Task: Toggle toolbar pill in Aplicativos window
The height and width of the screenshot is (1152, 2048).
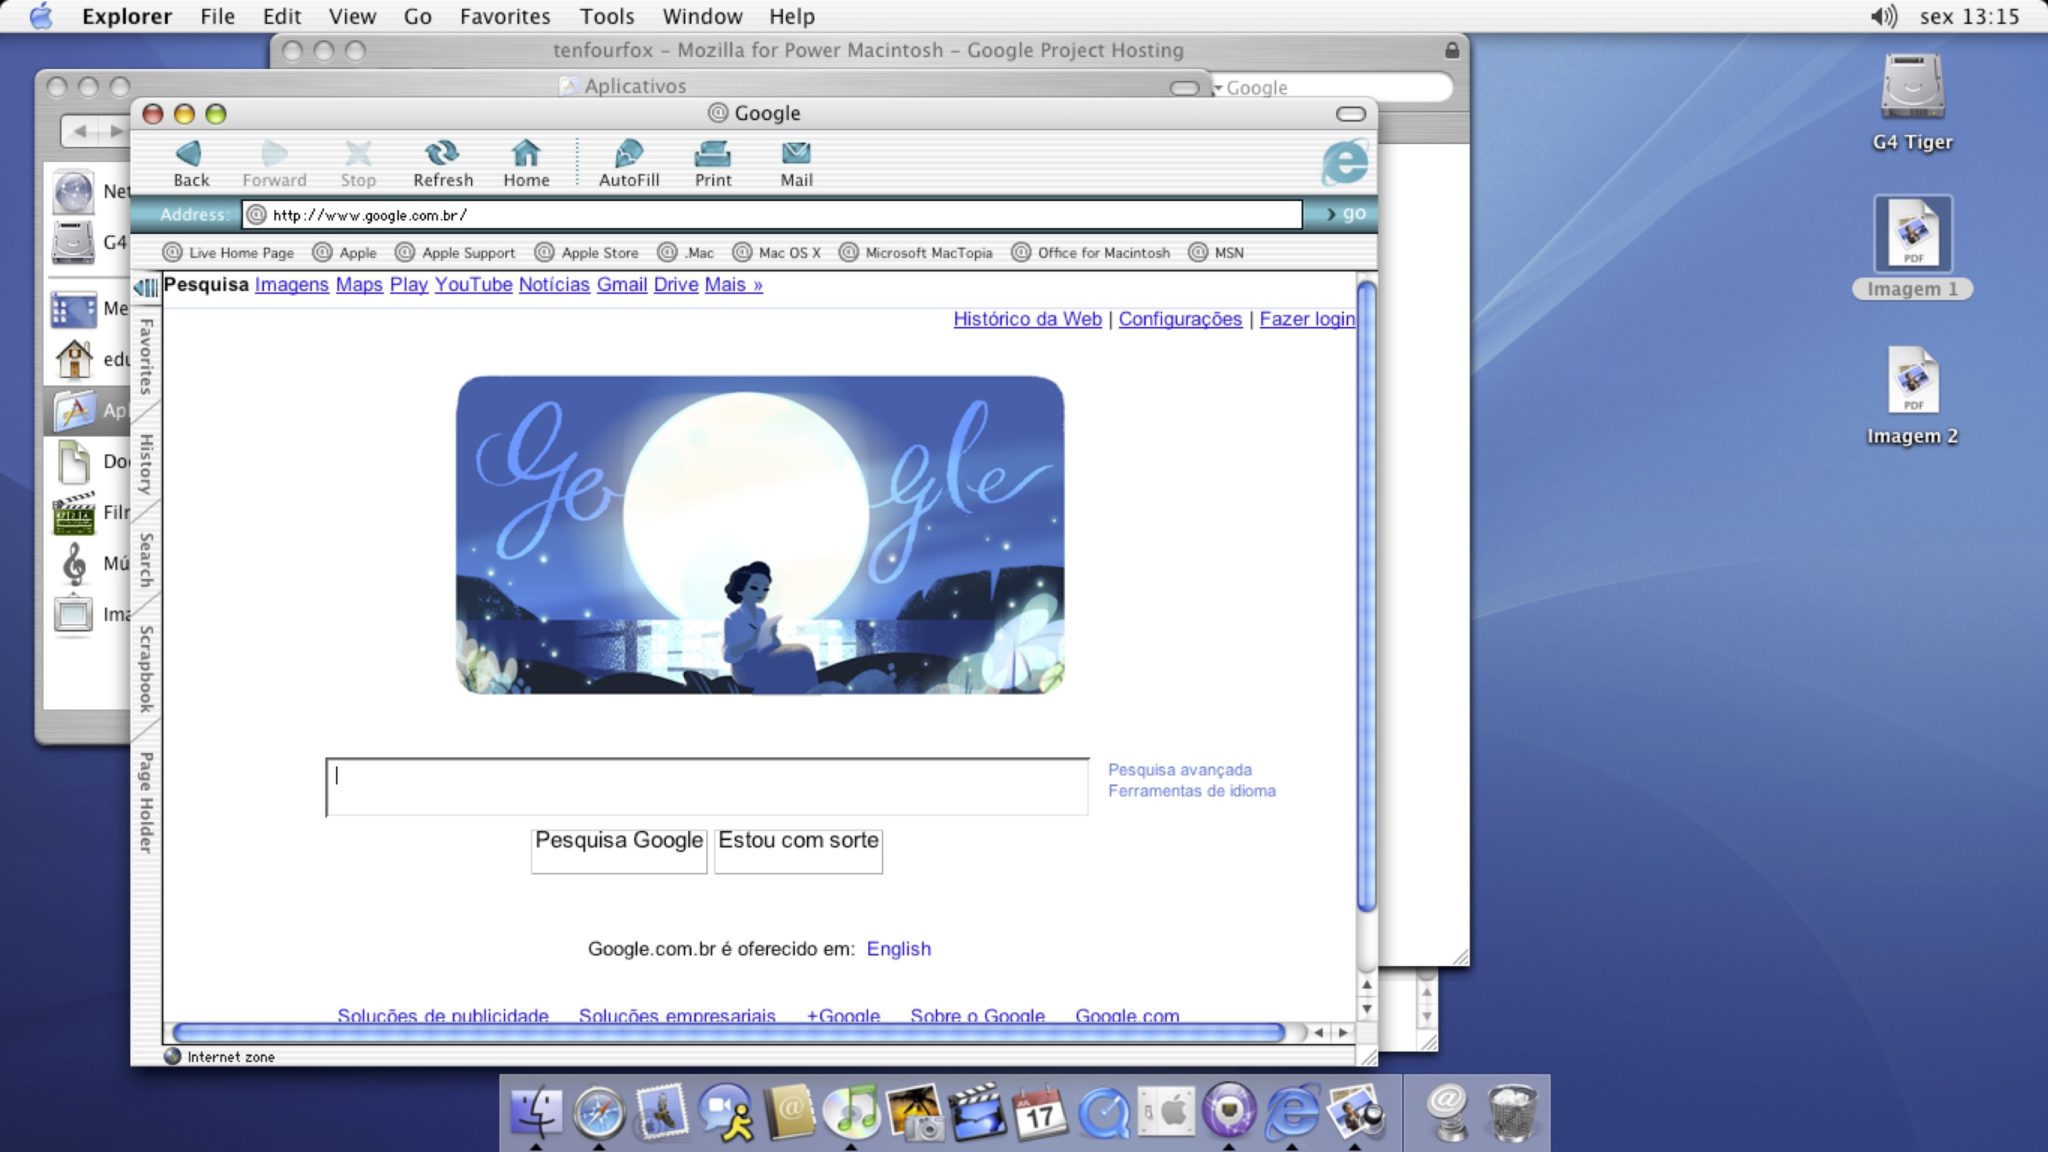Action: (1184, 88)
